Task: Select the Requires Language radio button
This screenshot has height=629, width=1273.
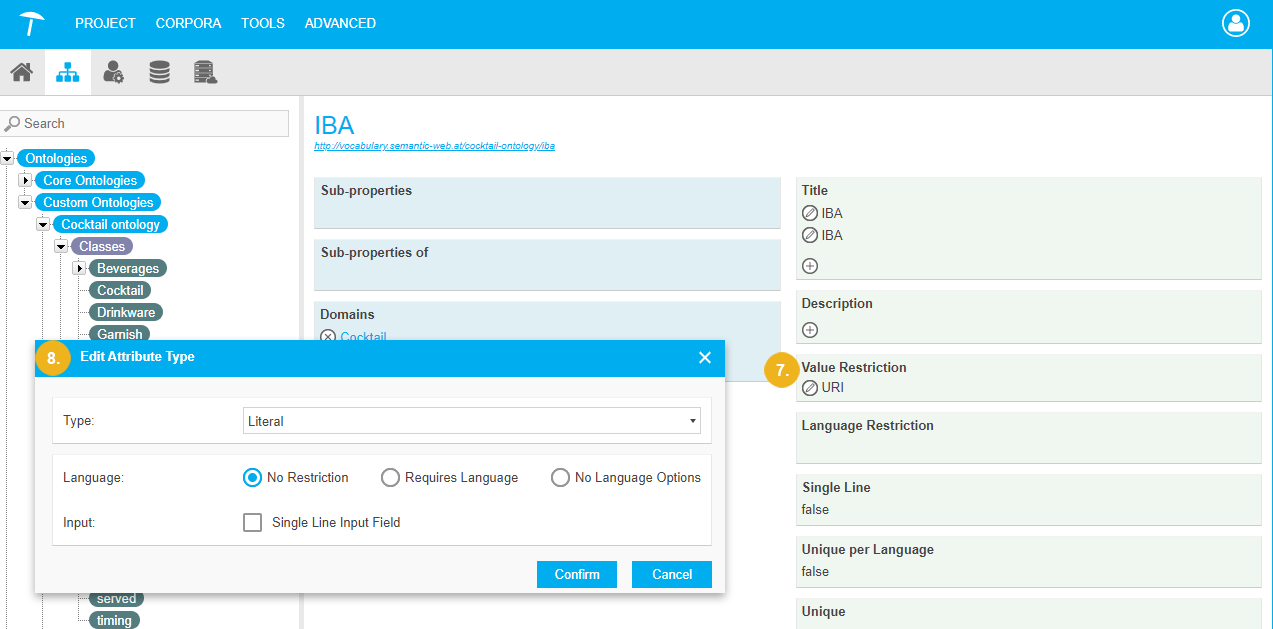Action: point(390,478)
